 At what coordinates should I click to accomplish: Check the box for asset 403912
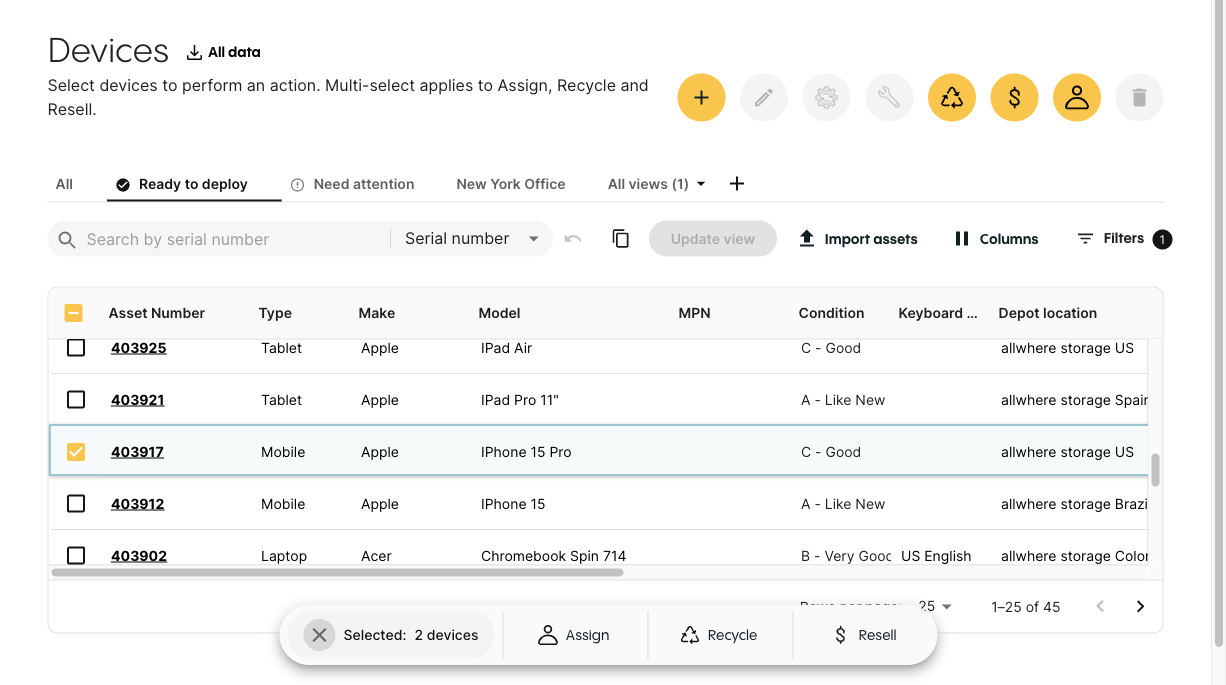(76, 504)
